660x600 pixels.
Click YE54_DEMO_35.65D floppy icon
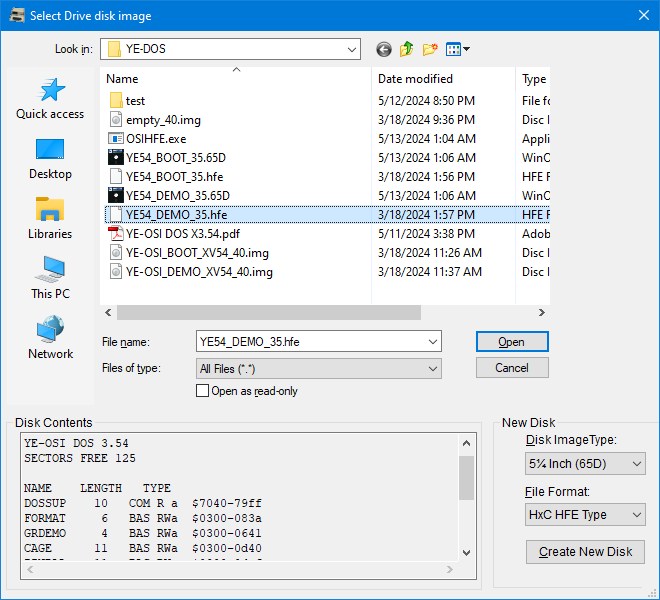(x=116, y=195)
